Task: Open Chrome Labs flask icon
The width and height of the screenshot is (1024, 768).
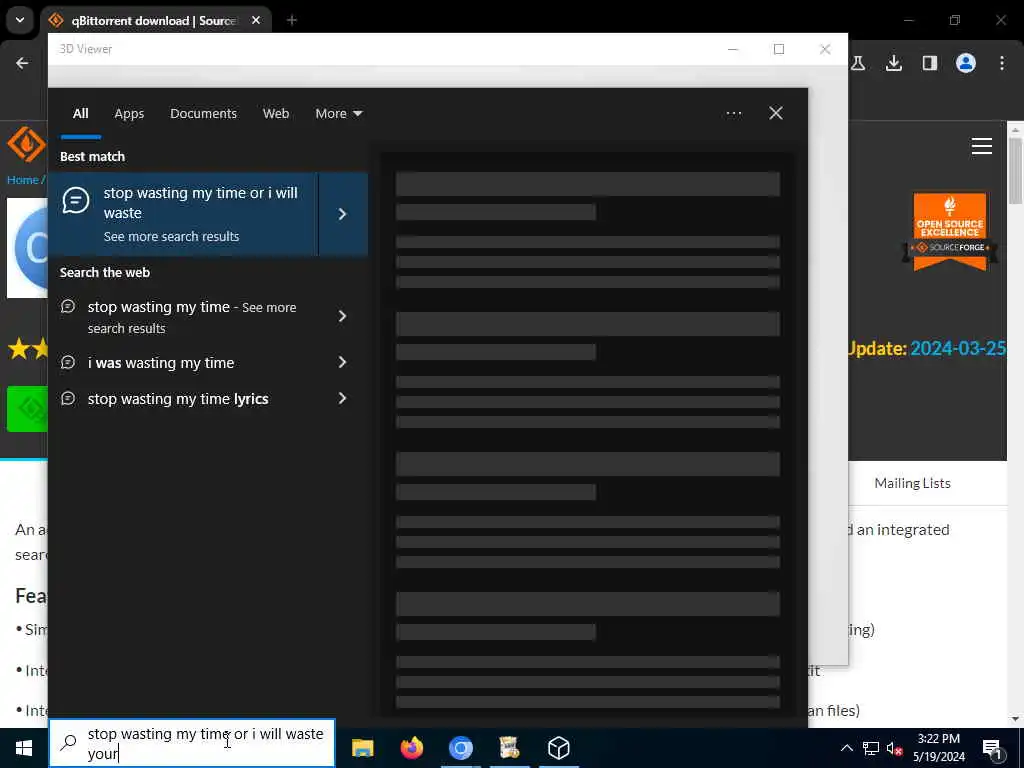Action: pyautogui.click(x=859, y=63)
